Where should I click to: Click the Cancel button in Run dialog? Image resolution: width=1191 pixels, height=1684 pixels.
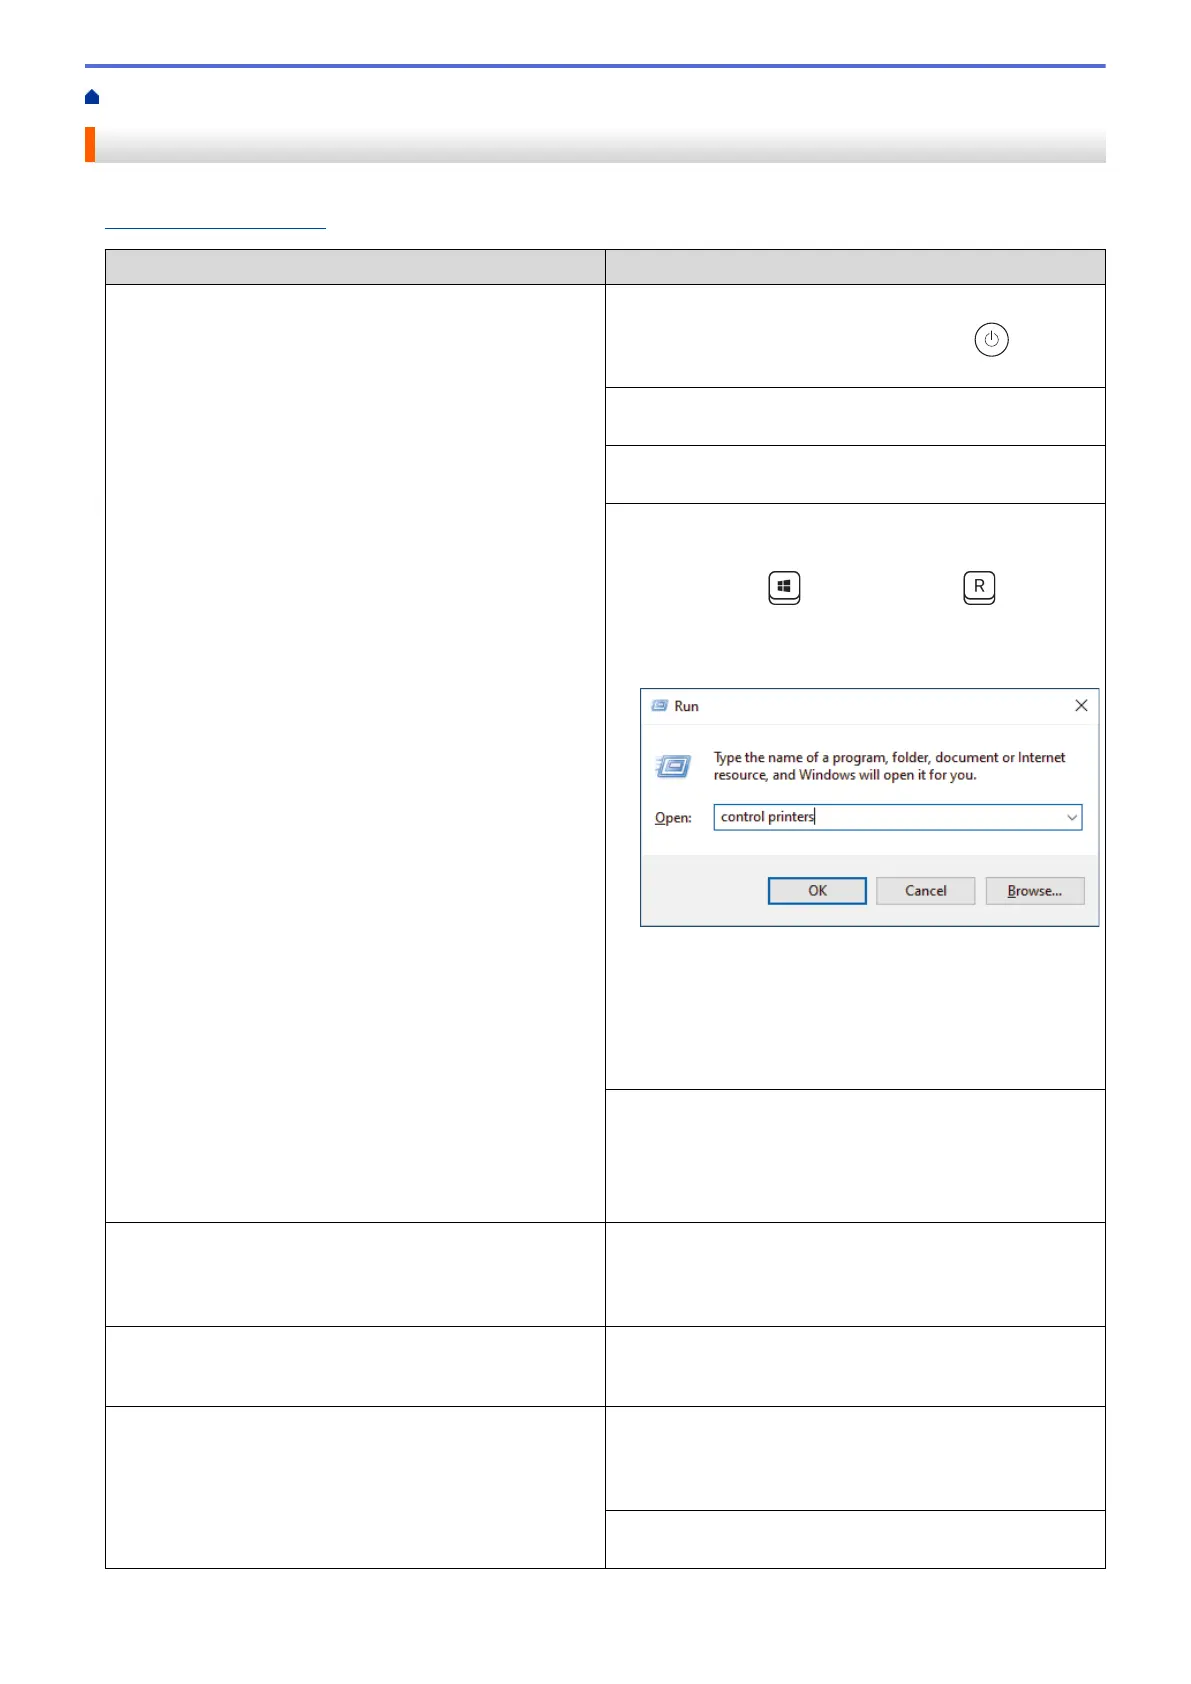925,891
